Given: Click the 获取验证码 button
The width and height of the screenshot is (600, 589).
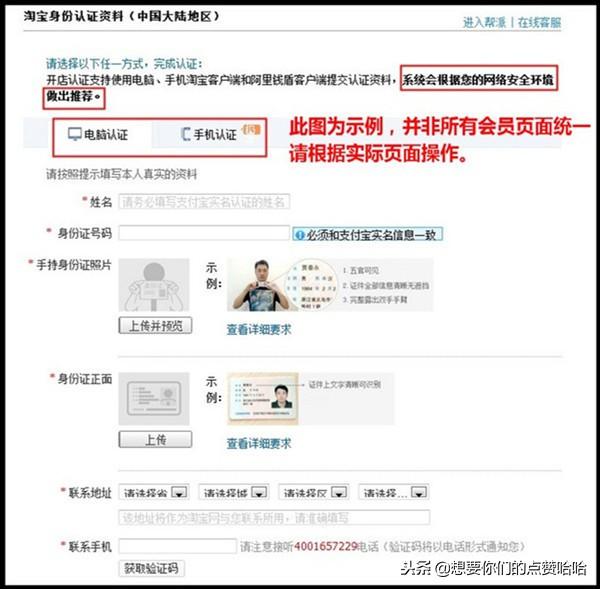Looking at the screenshot, I should coord(152,568).
